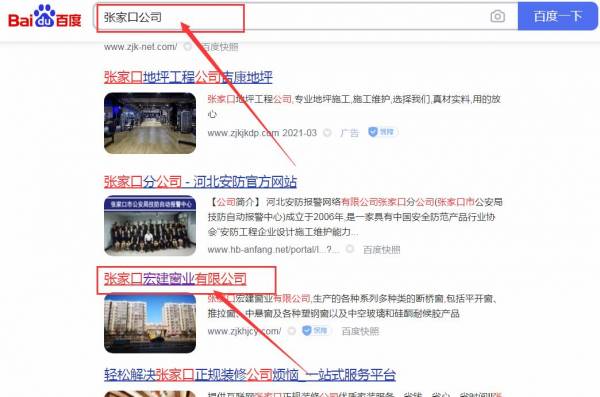
Task: Open 张家口地坪工程公司 吉康地坪 result title
Action: tap(188, 77)
